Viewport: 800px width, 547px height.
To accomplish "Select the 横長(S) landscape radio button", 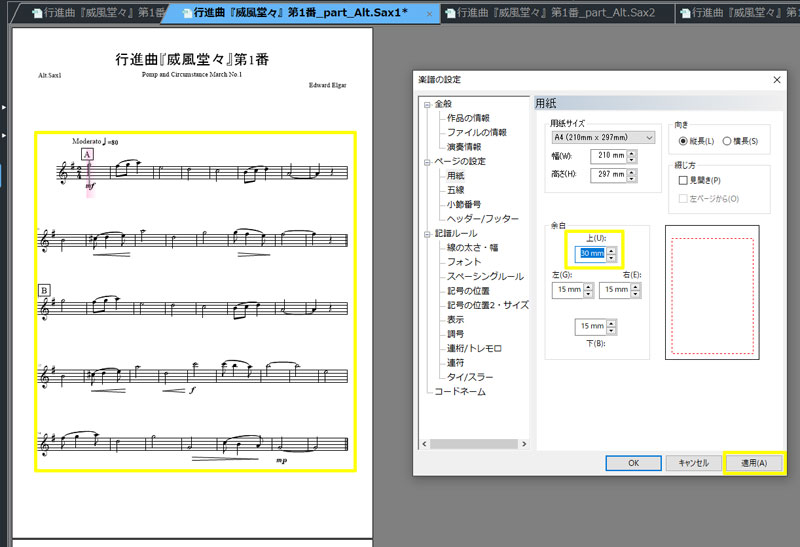I will pyautogui.click(x=727, y=141).
